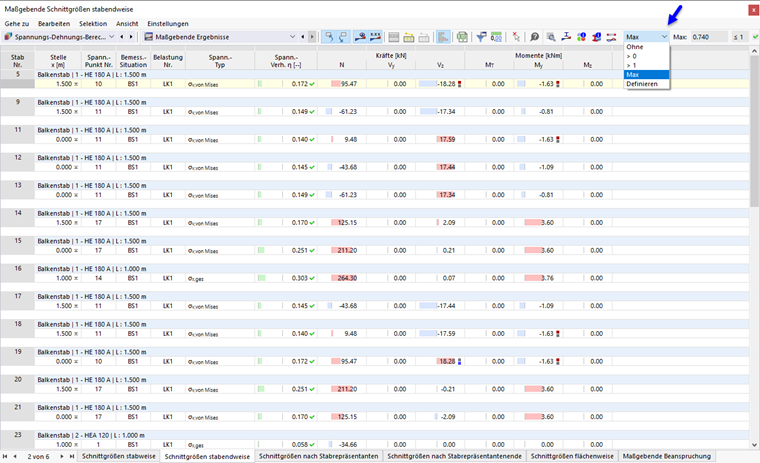Click the scrollbar up arrow

[754, 51]
